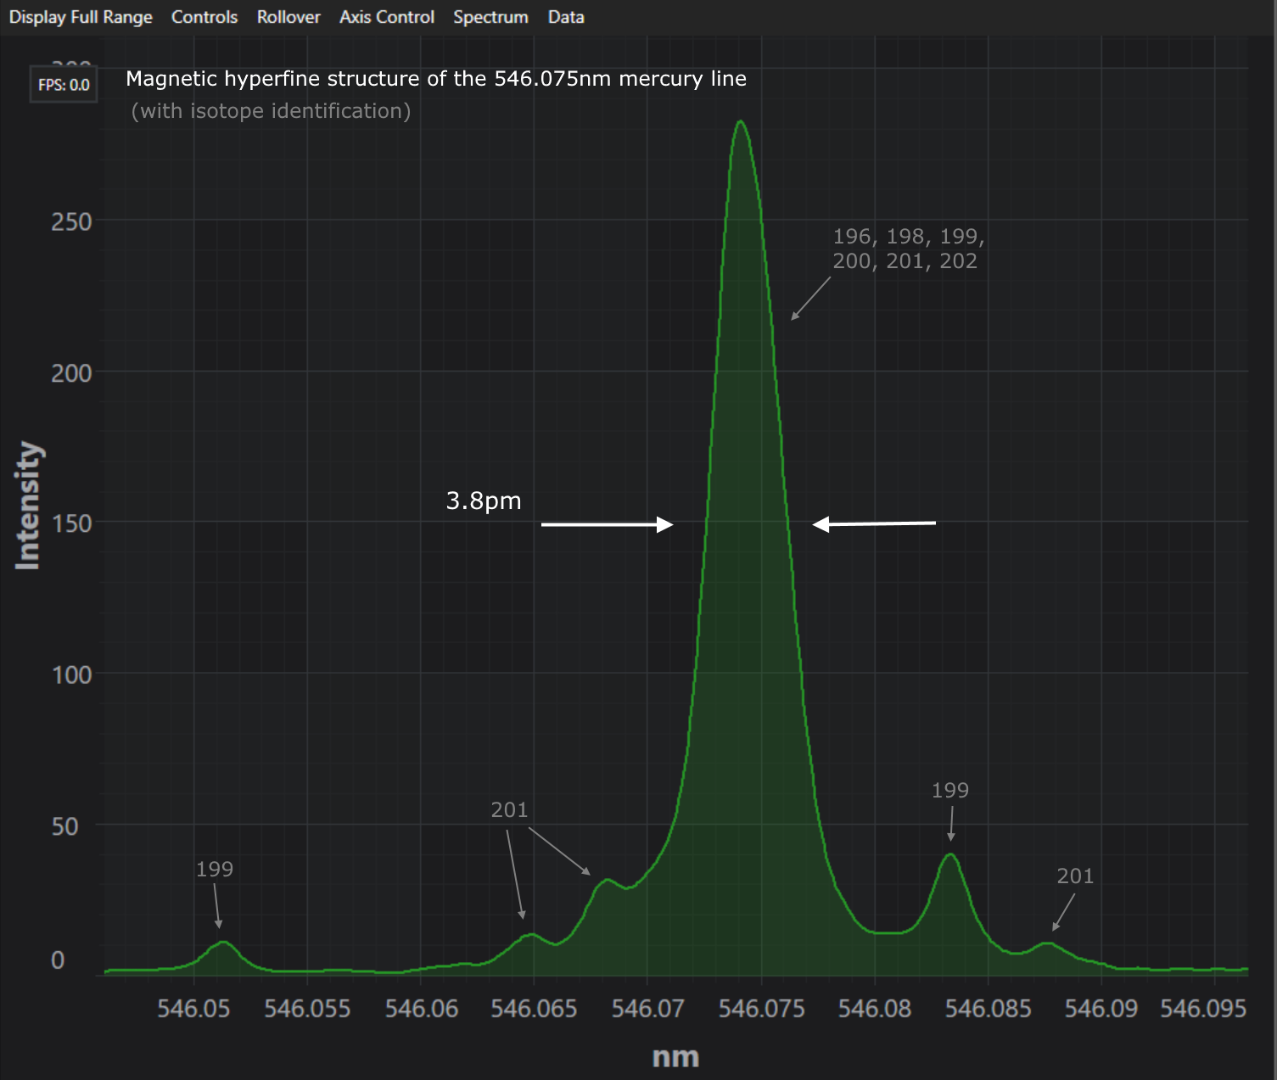Open the Data menu
This screenshot has width=1277, height=1080.
point(566,17)
